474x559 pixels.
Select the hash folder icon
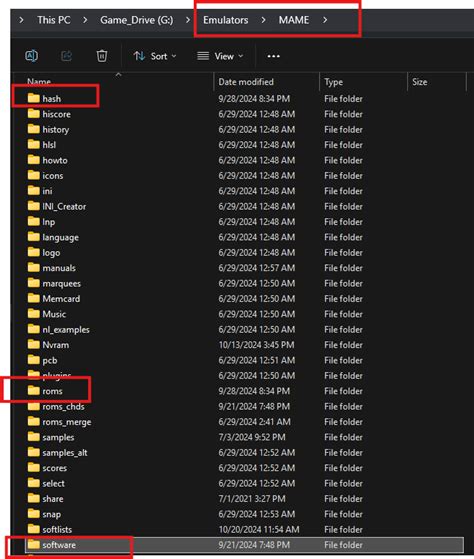(34, 98)
